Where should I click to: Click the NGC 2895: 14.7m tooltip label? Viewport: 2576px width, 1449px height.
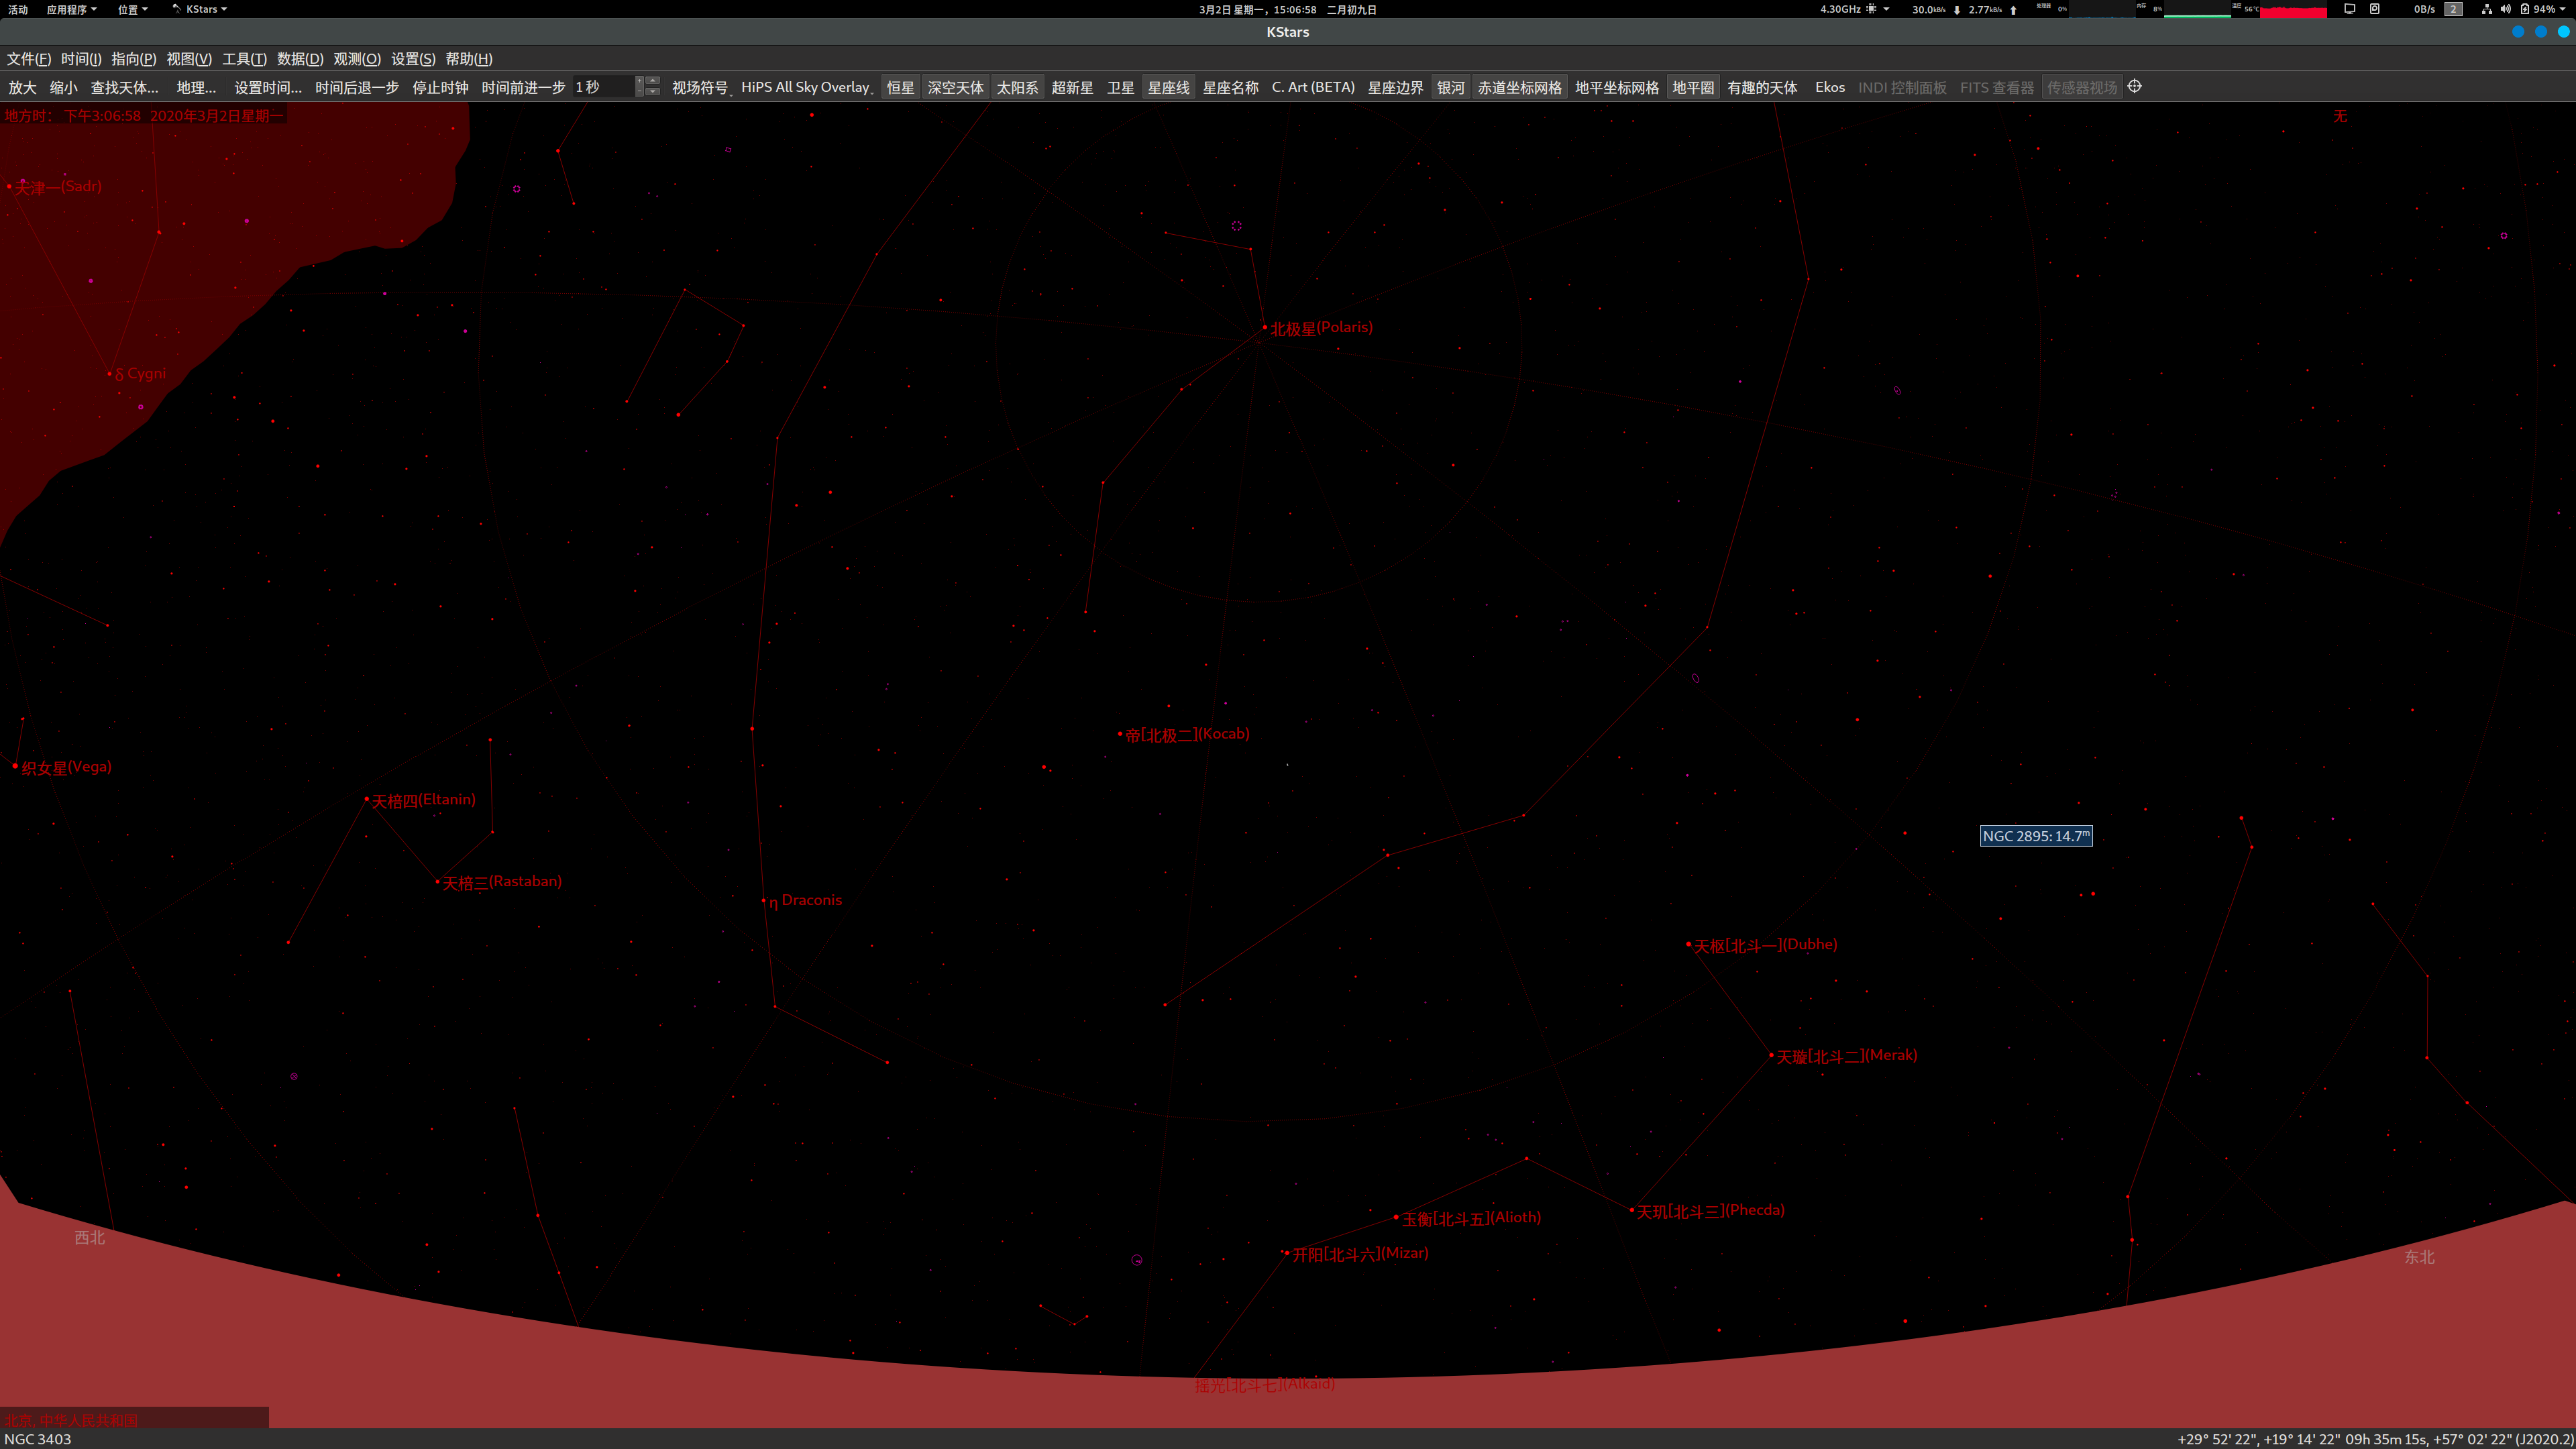(2036, 836)
